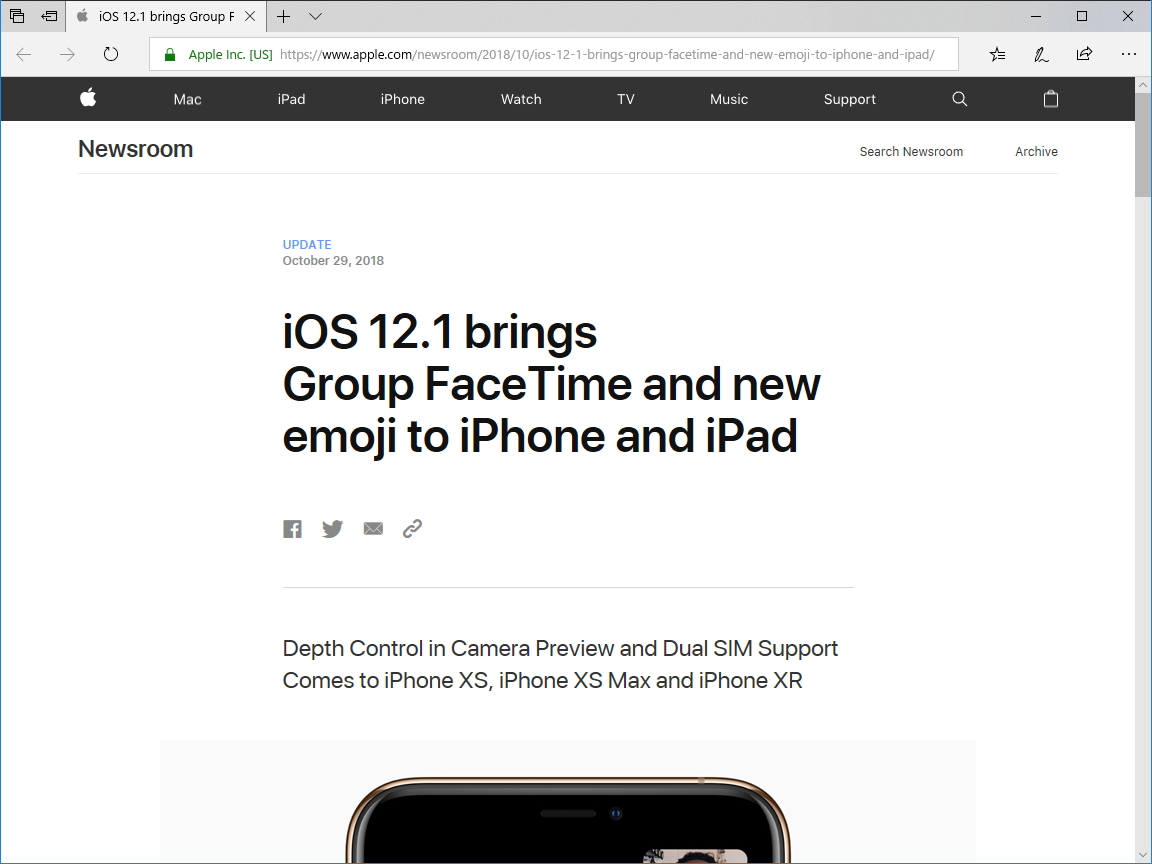Share article on Twitter

332,529
